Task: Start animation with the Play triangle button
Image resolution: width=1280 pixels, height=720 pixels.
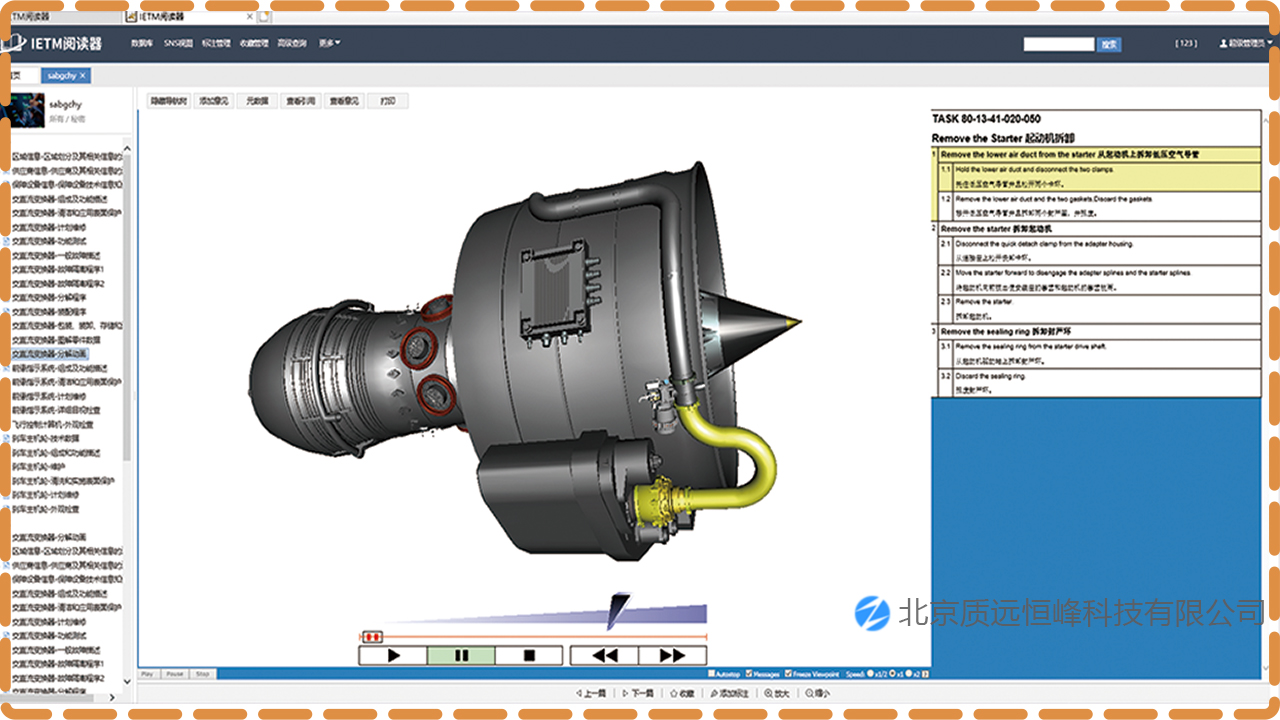Action: (x=393, y=656)
